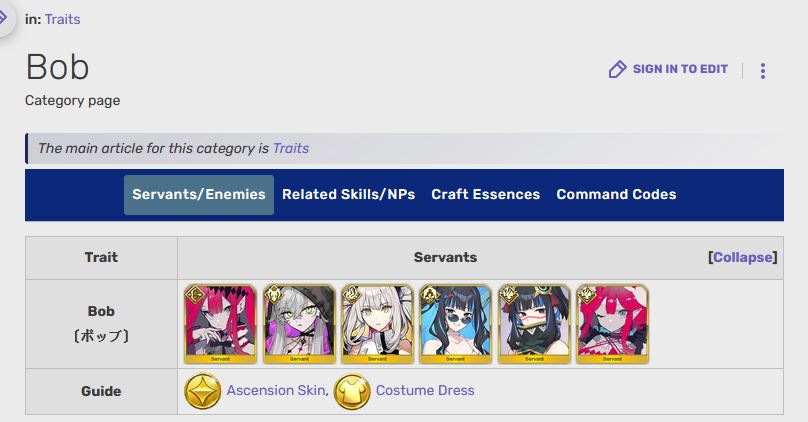Switch to Related Skills/NPs tab
The width and height of the screenshot is (808, 422).
point(348,195)
